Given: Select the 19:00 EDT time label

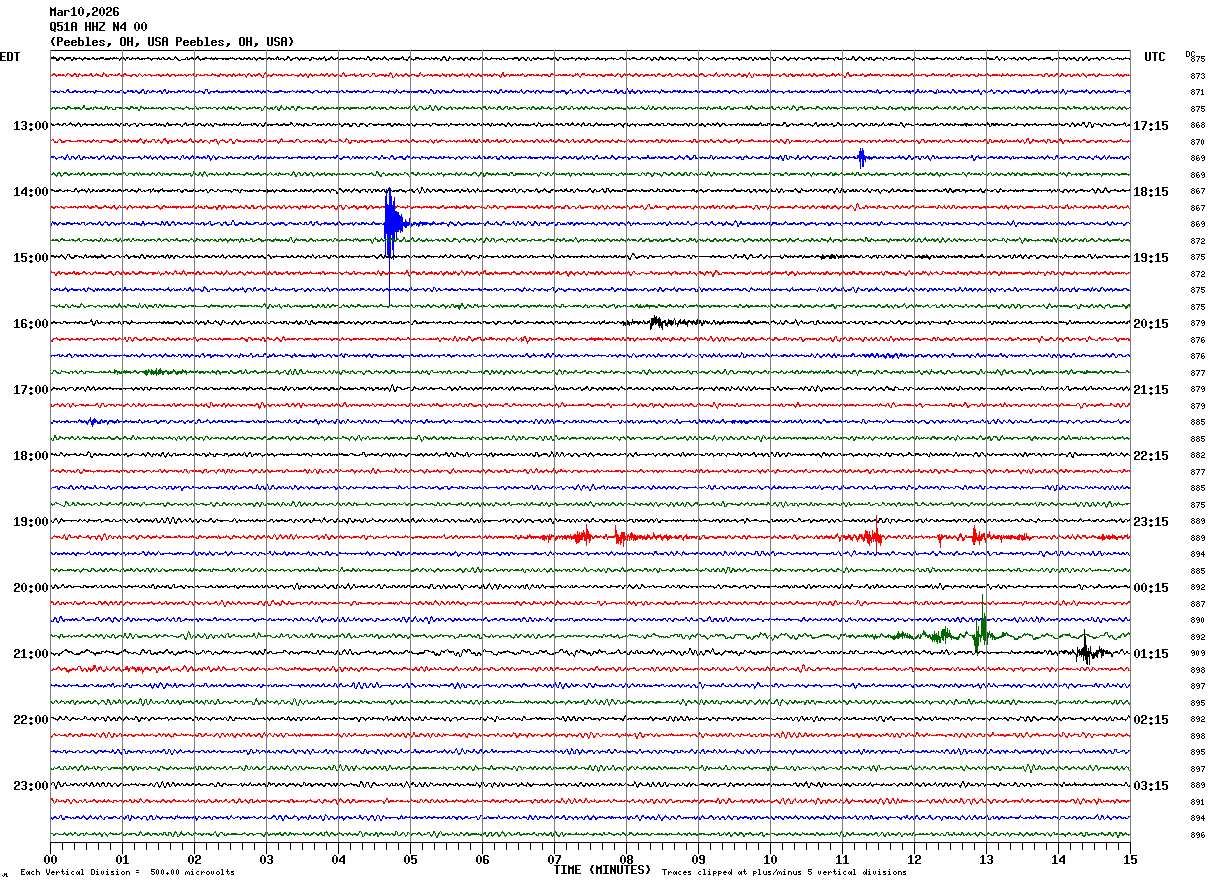Looking at the screenshot, I should tap(30, 522).
